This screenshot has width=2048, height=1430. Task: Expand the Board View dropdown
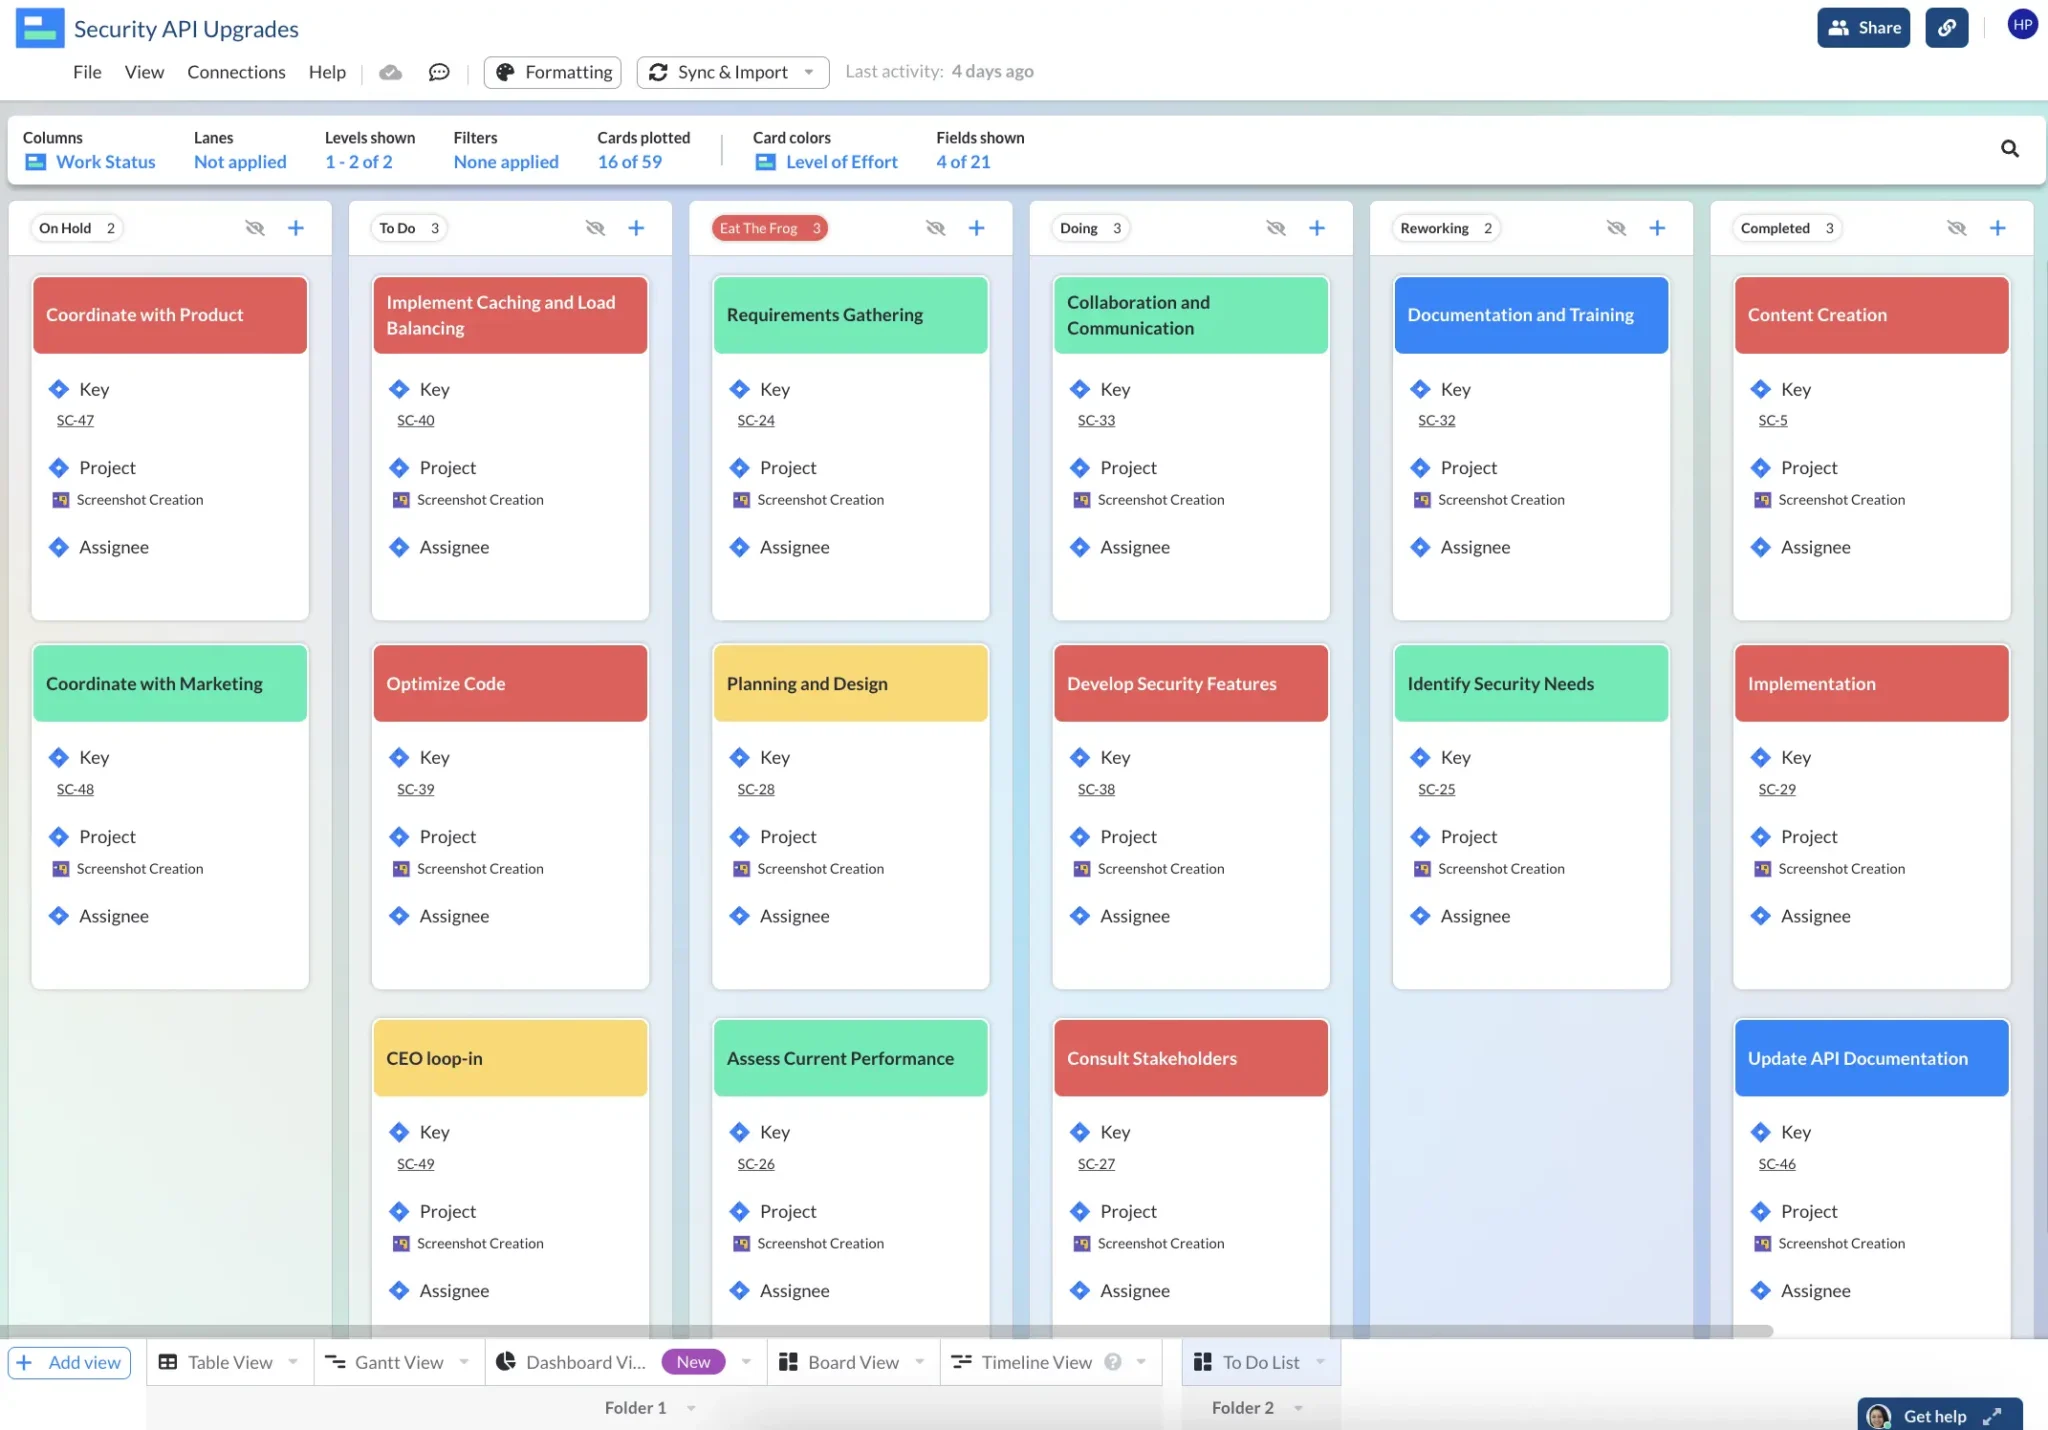pyautogui.click(x=921, y=1362)
